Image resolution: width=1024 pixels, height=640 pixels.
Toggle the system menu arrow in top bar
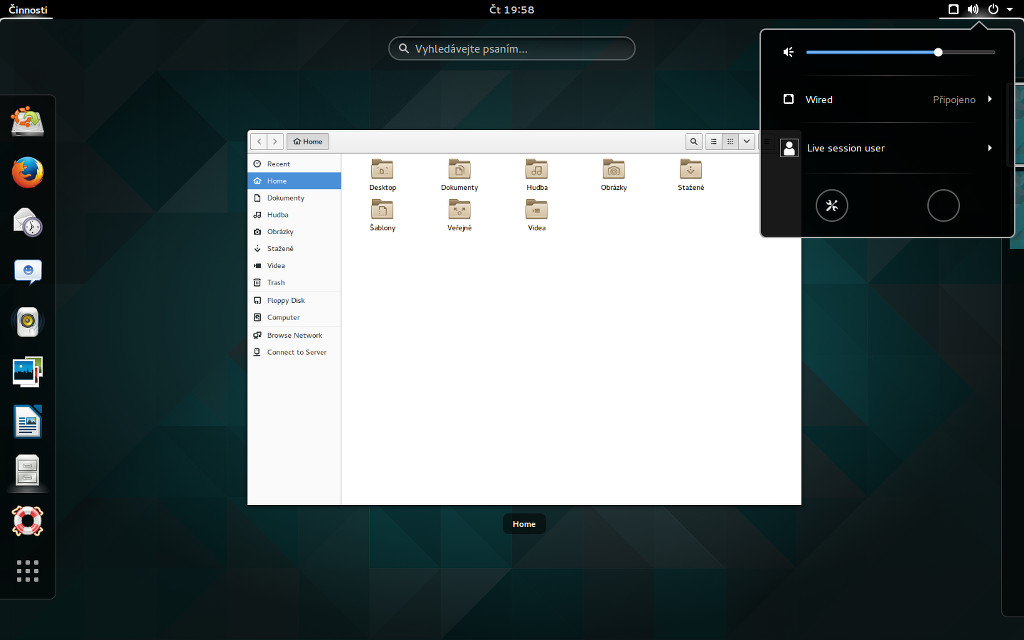pyautogui.click(x=1010, y=9)
